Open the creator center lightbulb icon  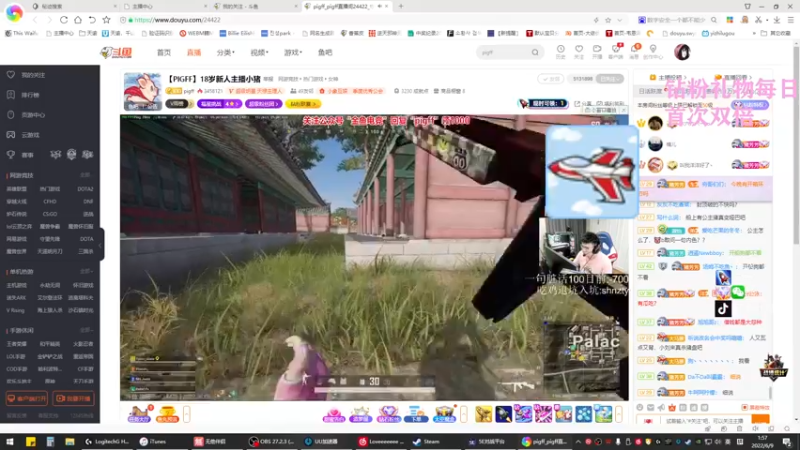653,51
